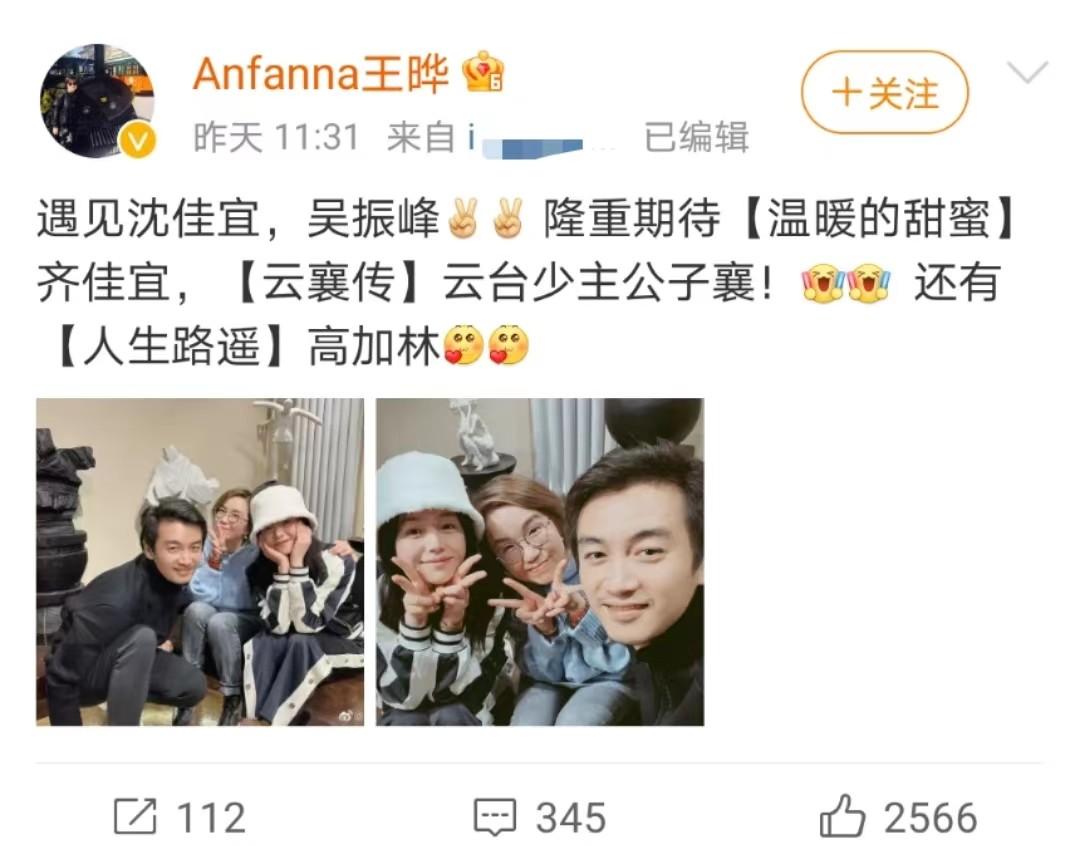This screenshot has width=1080, height=846.
Task: Tap the yellow verified V badge
Action: tap(138, 141)
